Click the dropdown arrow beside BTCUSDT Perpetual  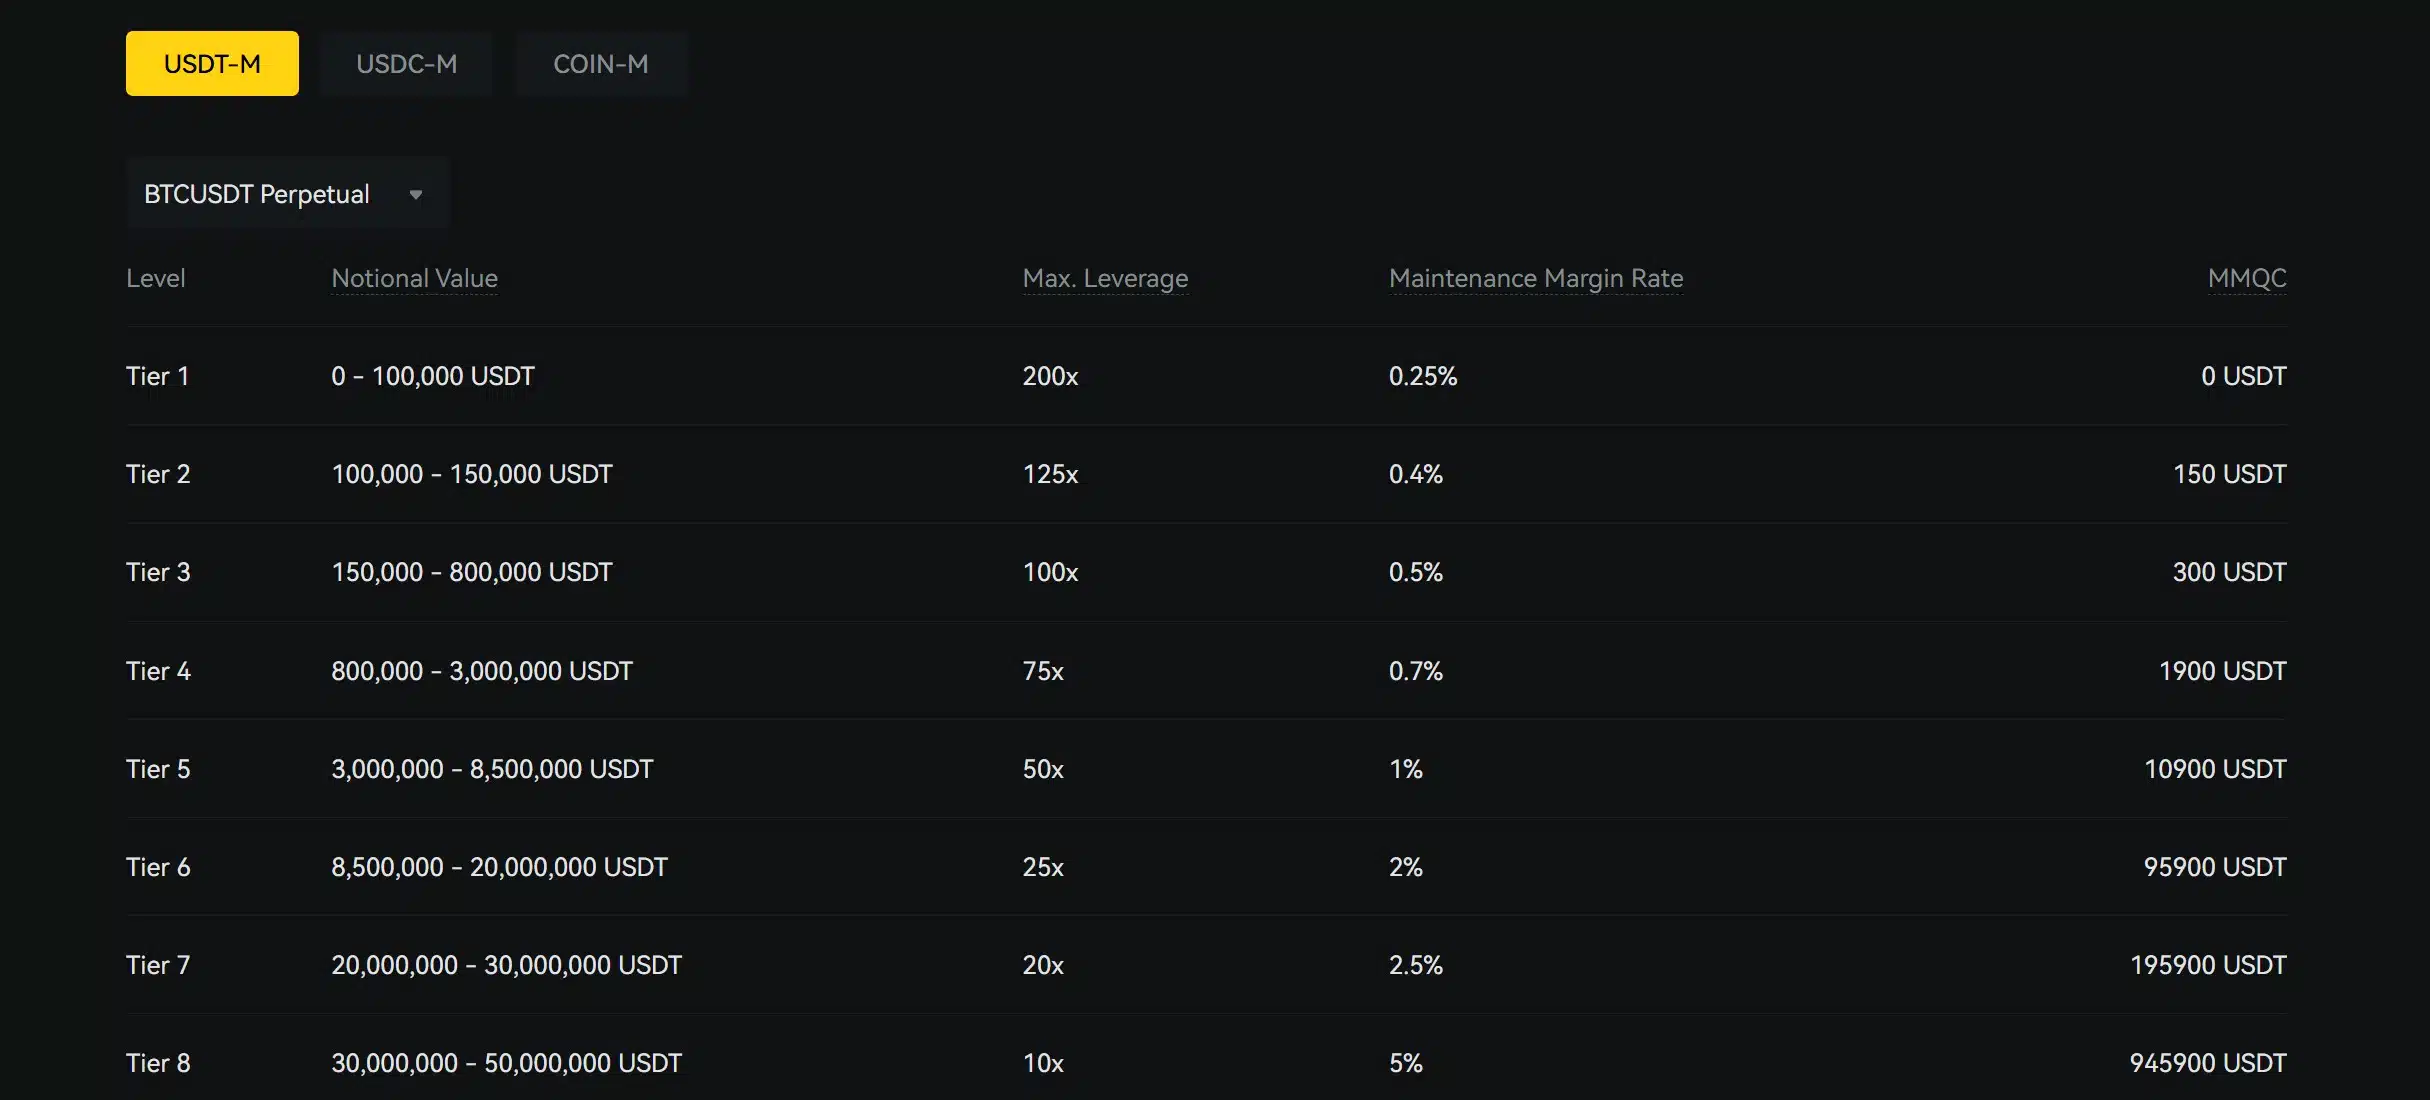[416, 194]
